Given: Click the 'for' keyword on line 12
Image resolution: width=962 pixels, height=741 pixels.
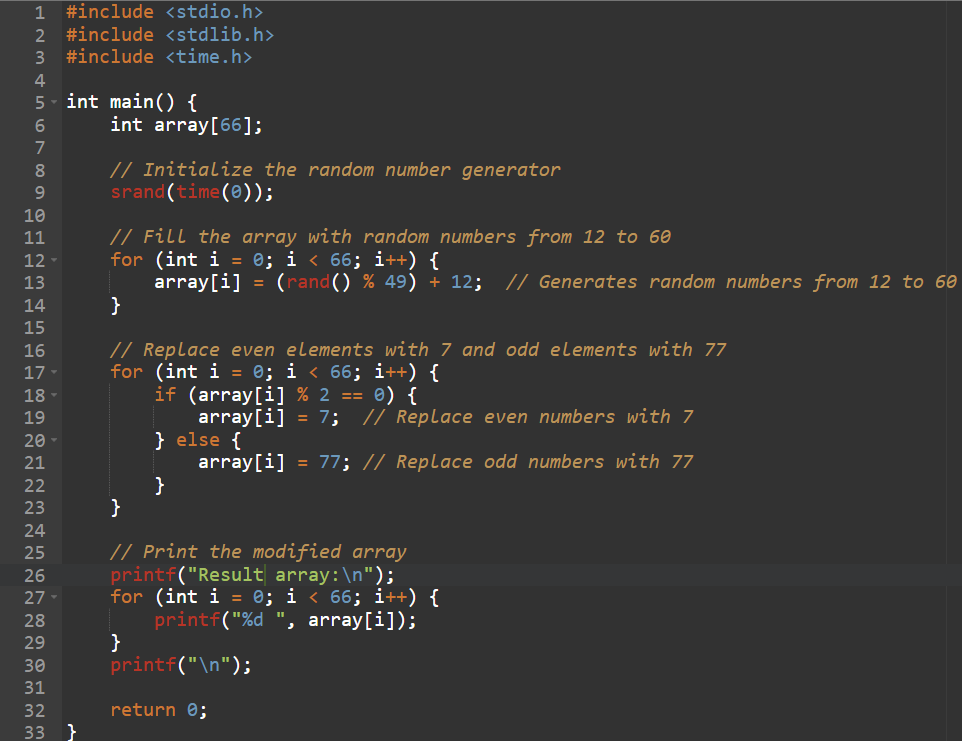Looking at the screenshot, I should (x=126, y=260).
